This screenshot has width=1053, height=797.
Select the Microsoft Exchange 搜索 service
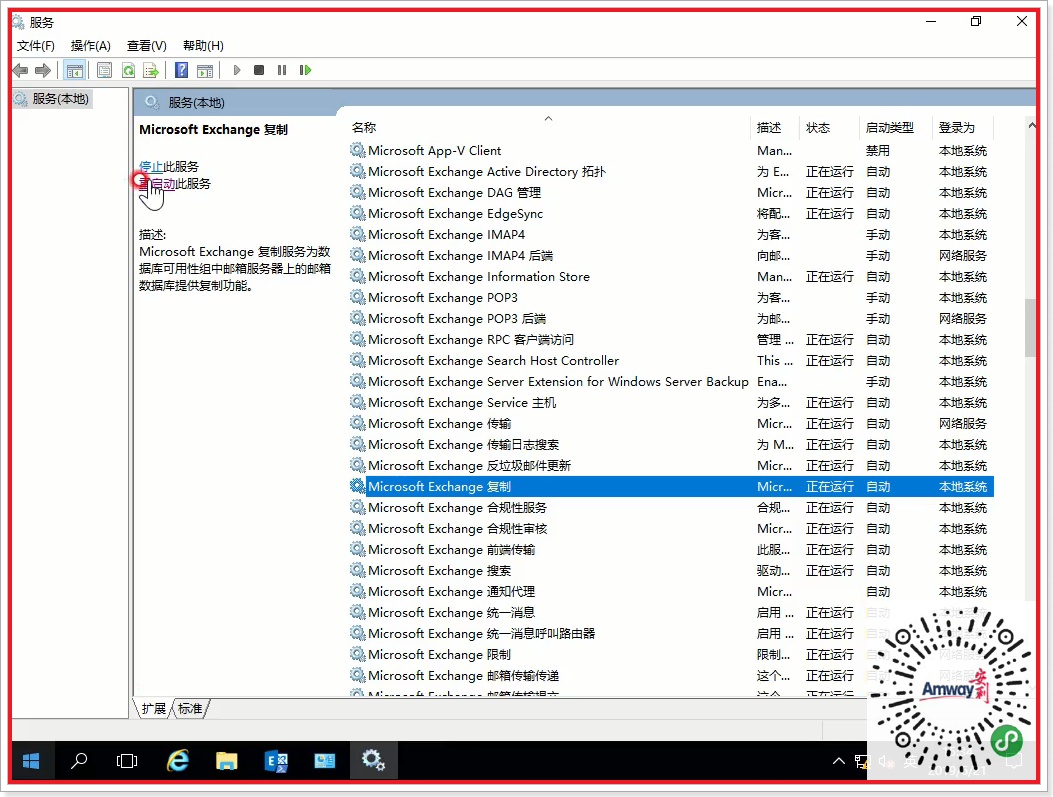tap(672, 571)
